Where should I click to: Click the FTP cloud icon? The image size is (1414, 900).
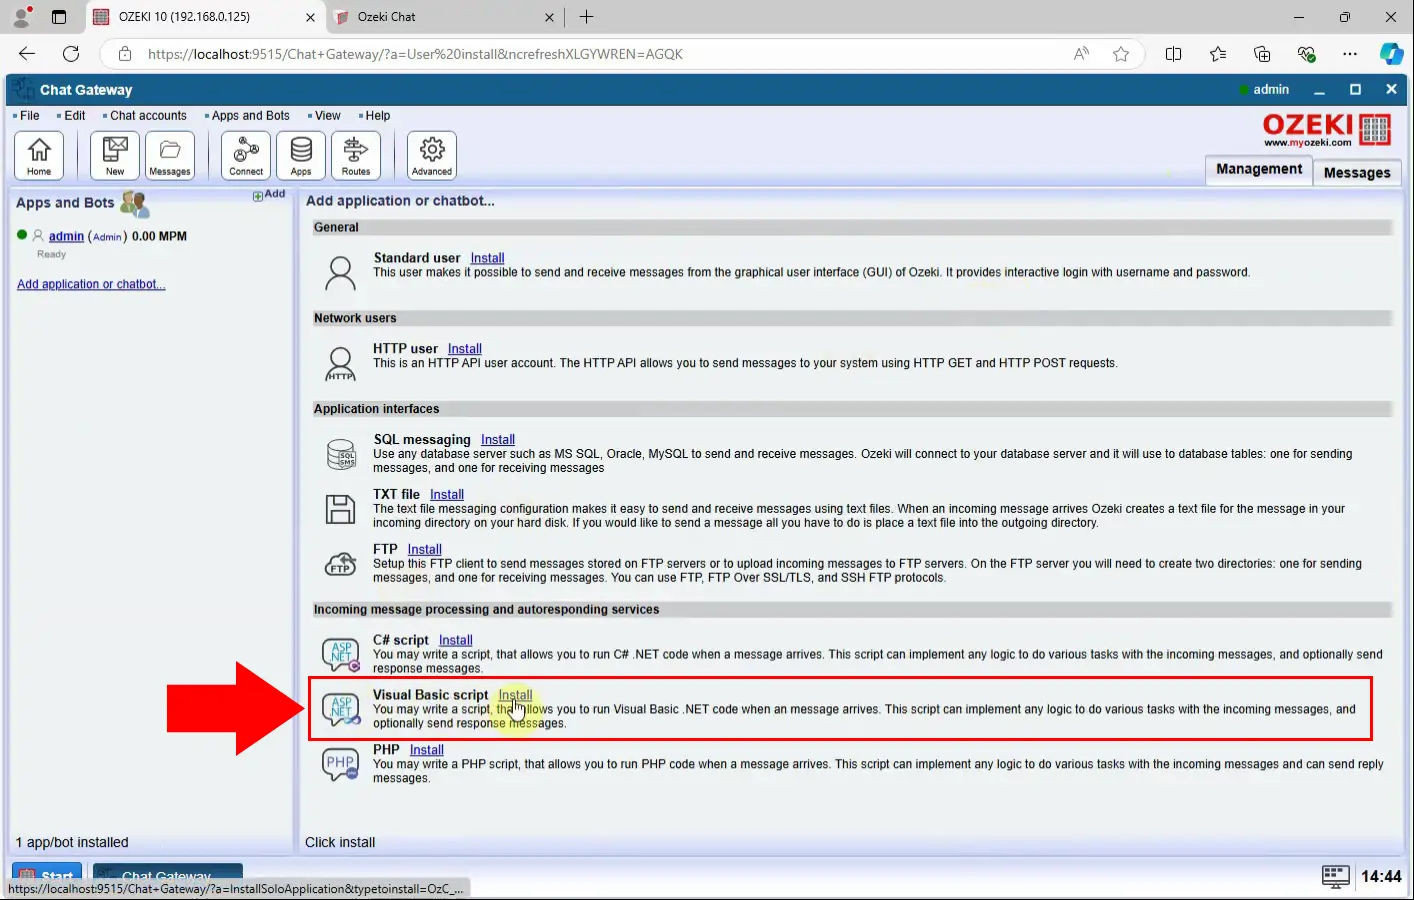(x=341, y=564)
